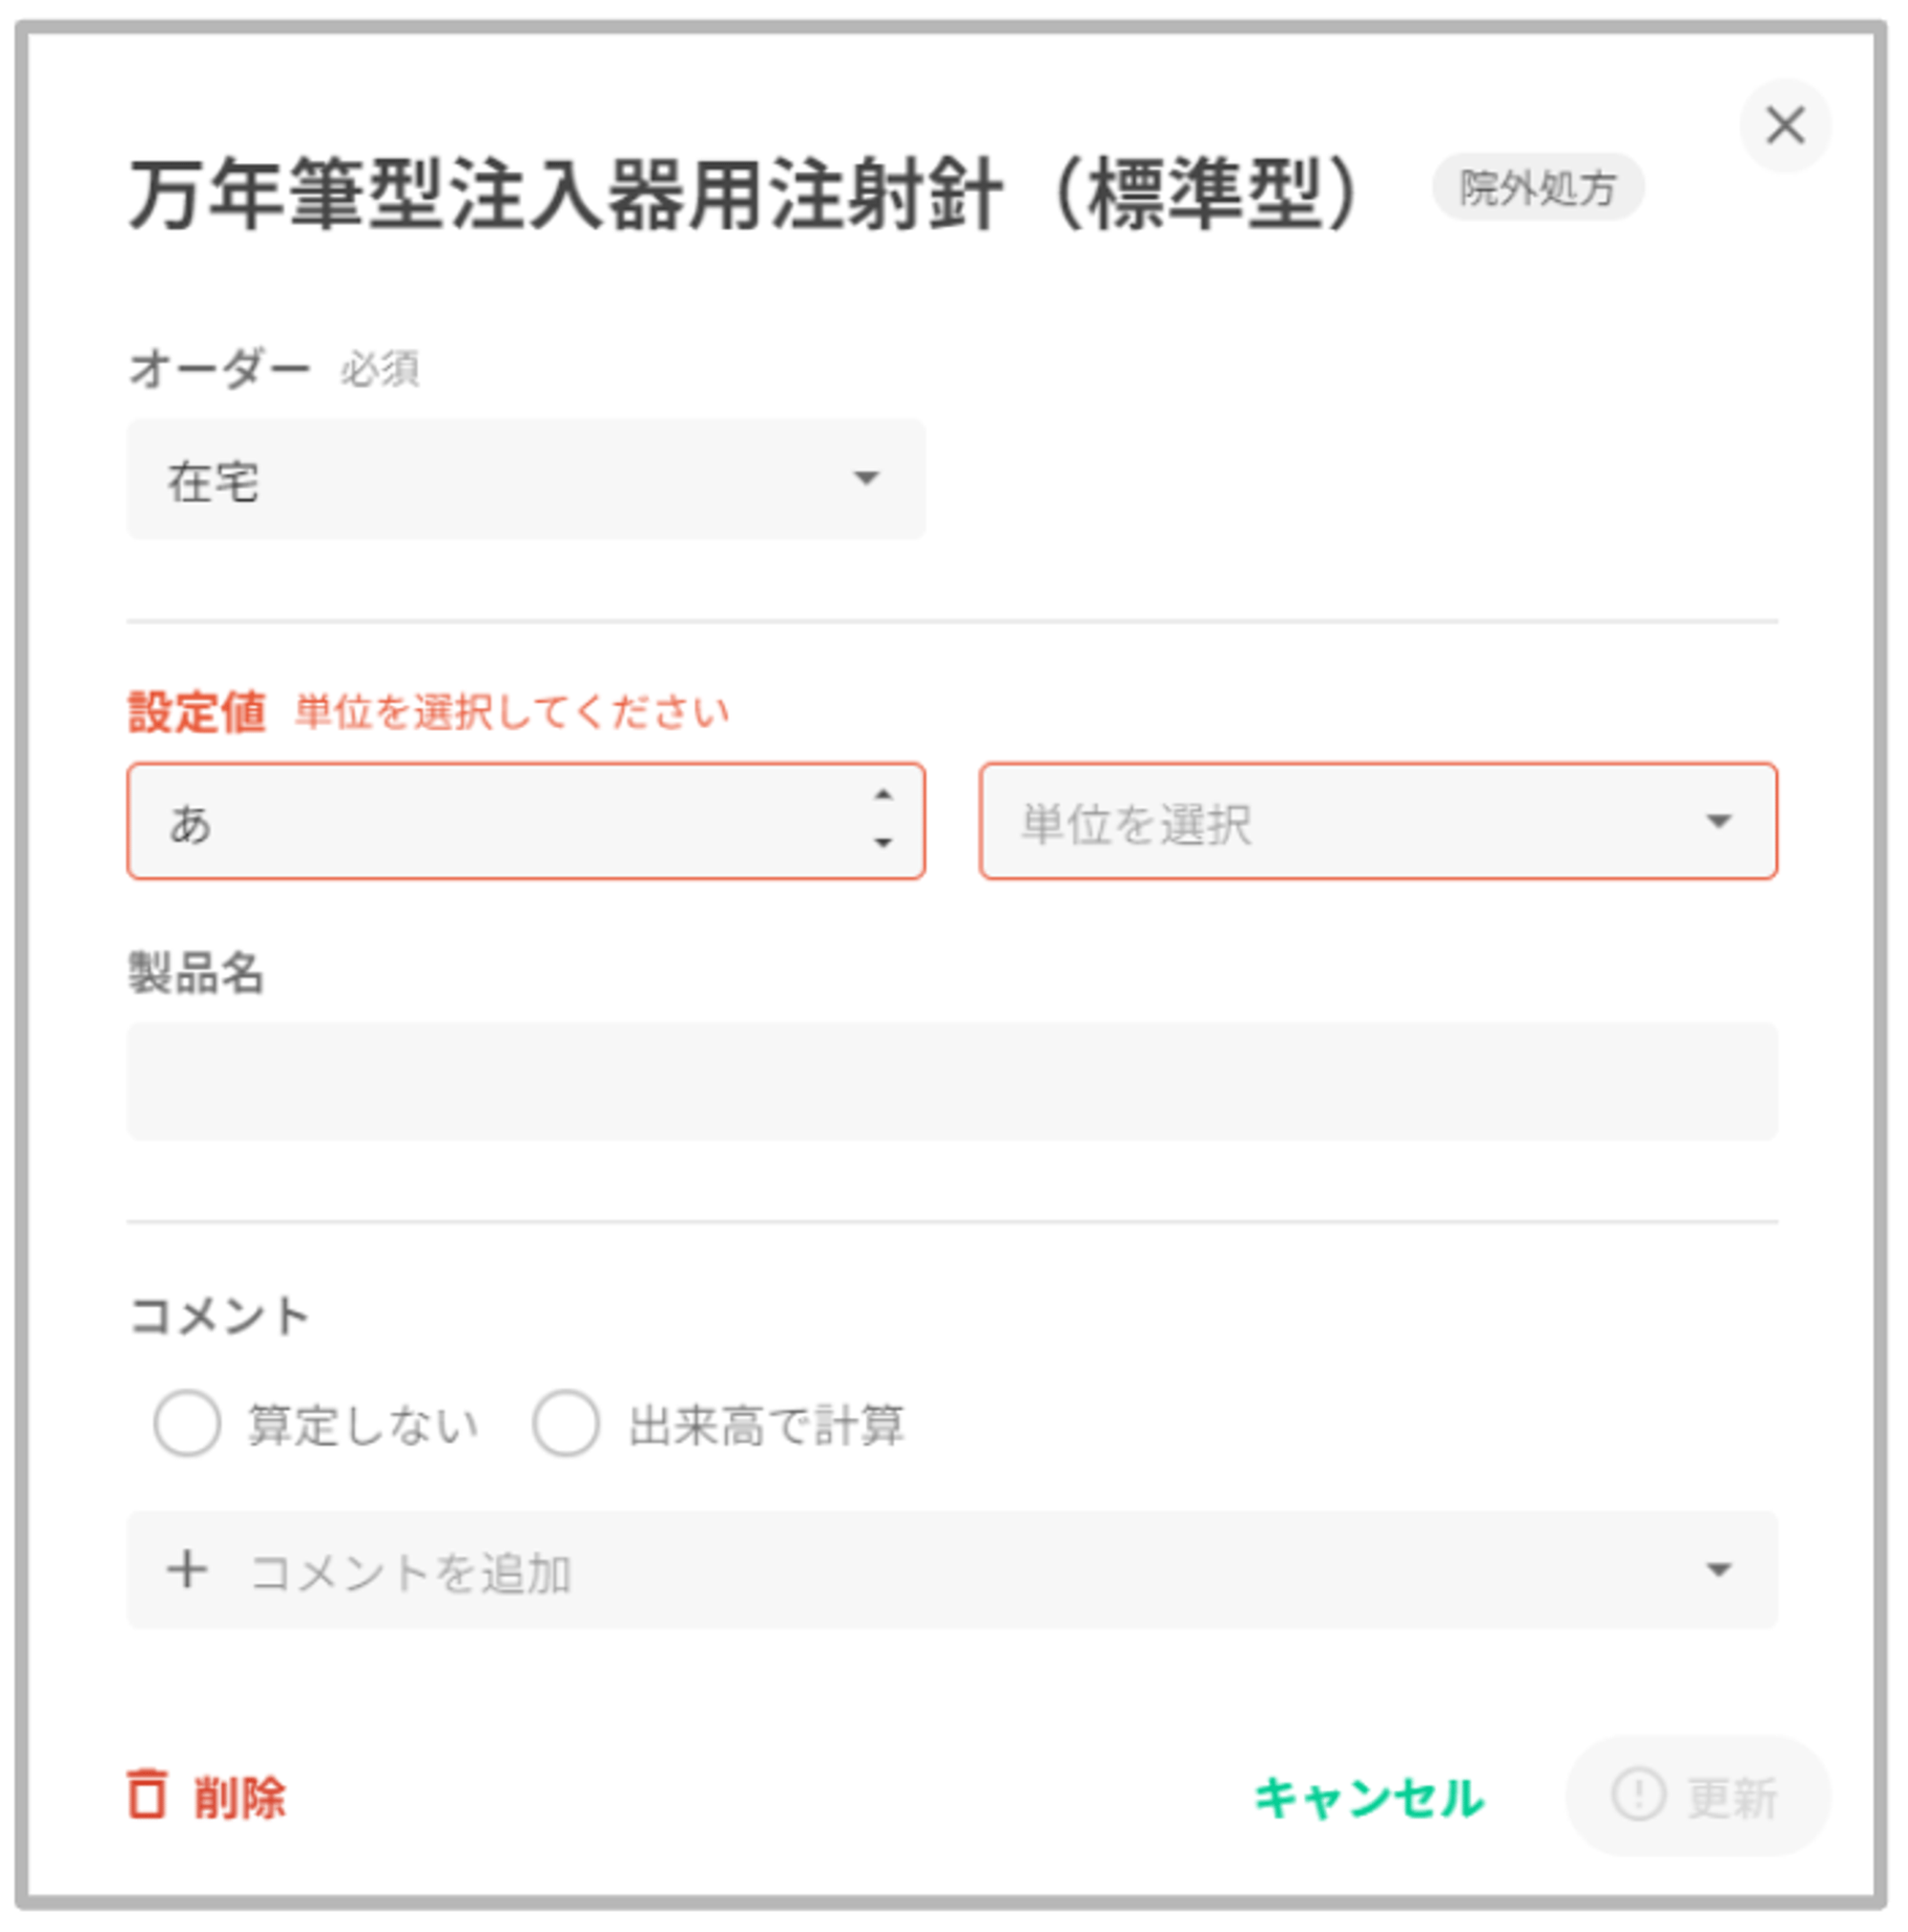1908x1932 pixels.
Task: Click the 院外処方 badge
Action: point(1537,187)
